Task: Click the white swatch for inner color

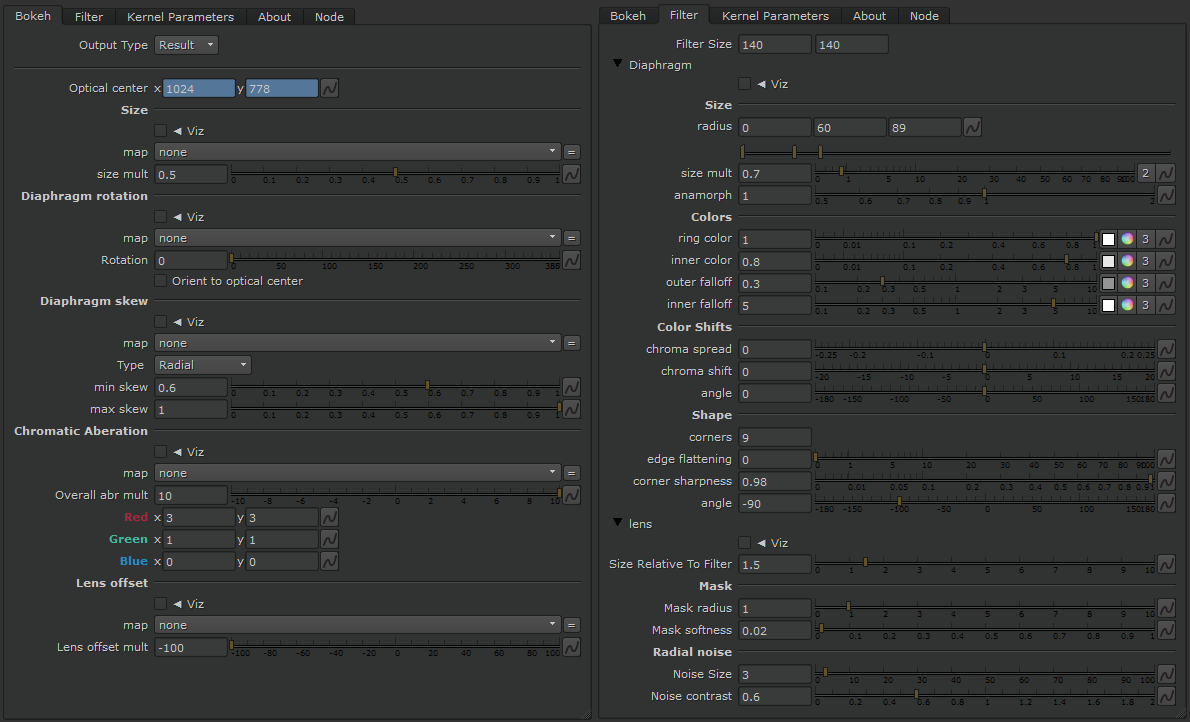Action: pos(1108,261)
